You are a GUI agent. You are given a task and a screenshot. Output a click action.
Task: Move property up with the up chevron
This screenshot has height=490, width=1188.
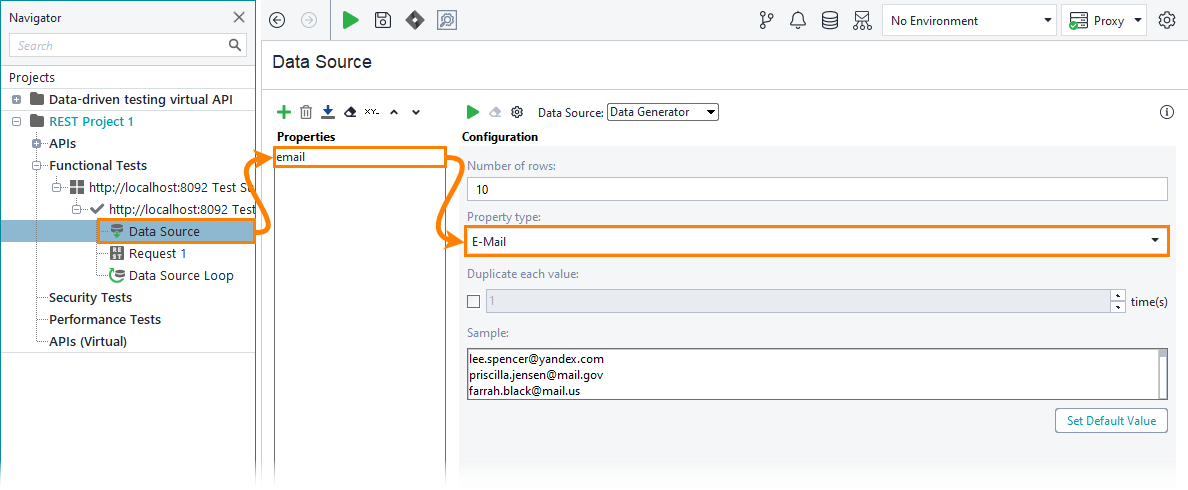pyautogui.click(x=393, y=112)
